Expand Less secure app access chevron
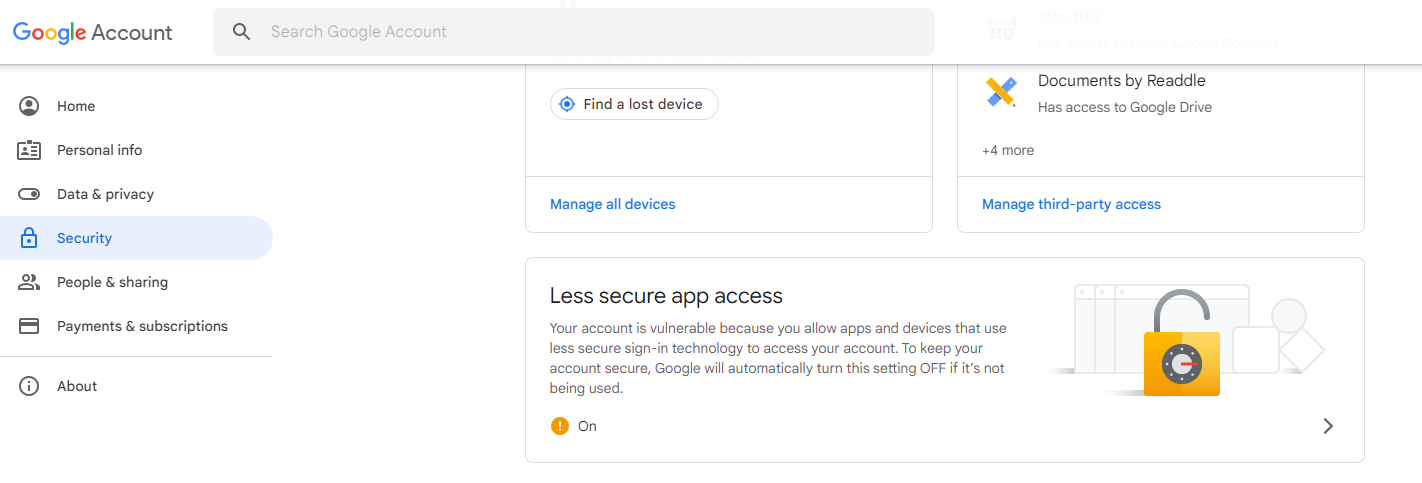The height and width of the screenshot is (483, 1422). (x=1328, y=426)
